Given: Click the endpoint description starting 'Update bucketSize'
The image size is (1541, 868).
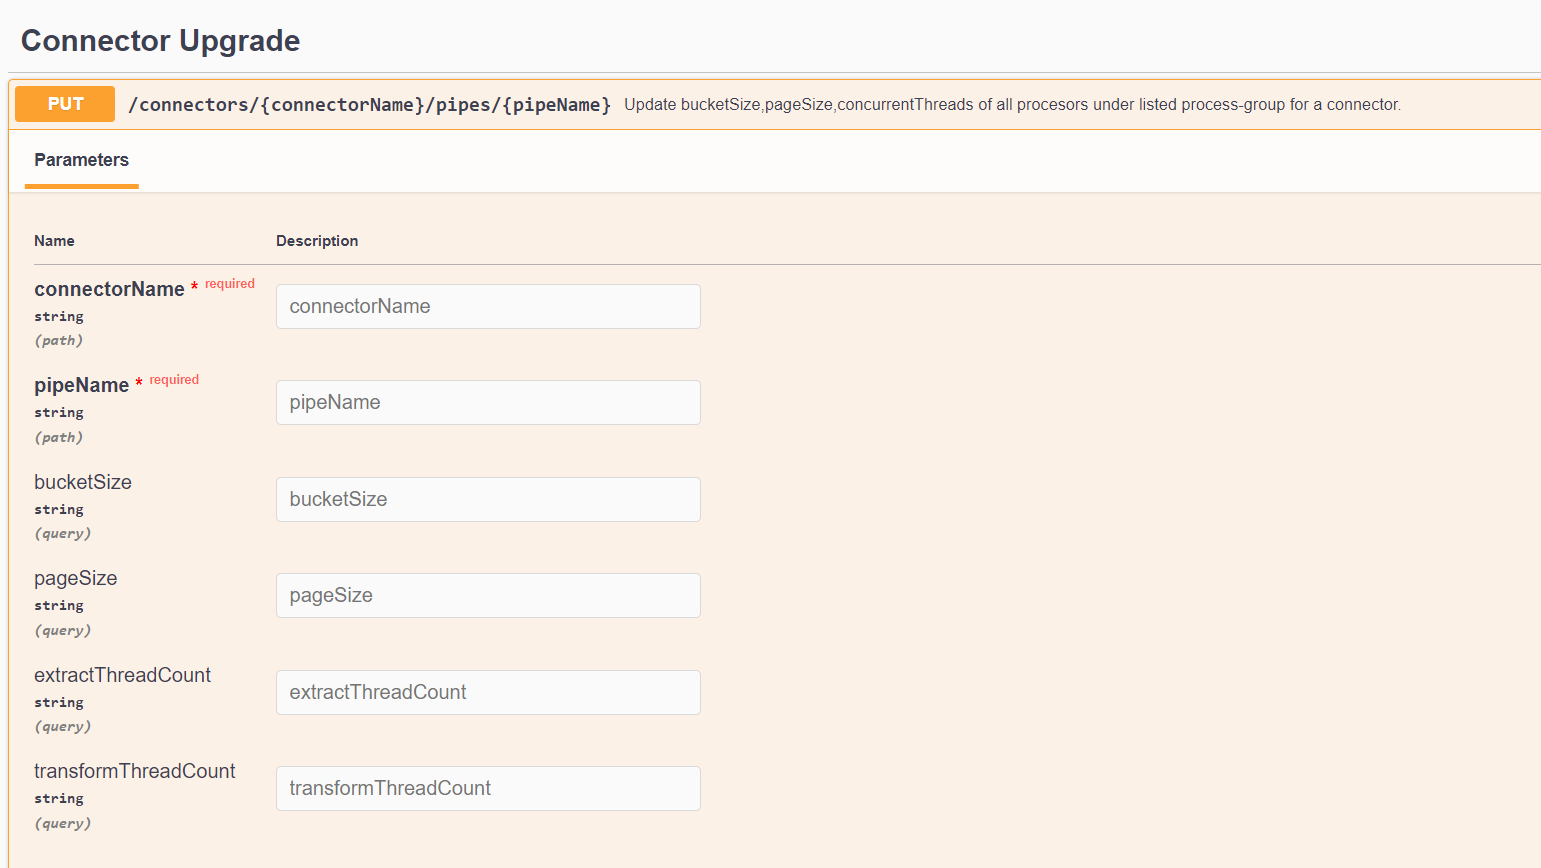Looking at the screenshot, I should pyautogui.click(x=1012, y=105).
